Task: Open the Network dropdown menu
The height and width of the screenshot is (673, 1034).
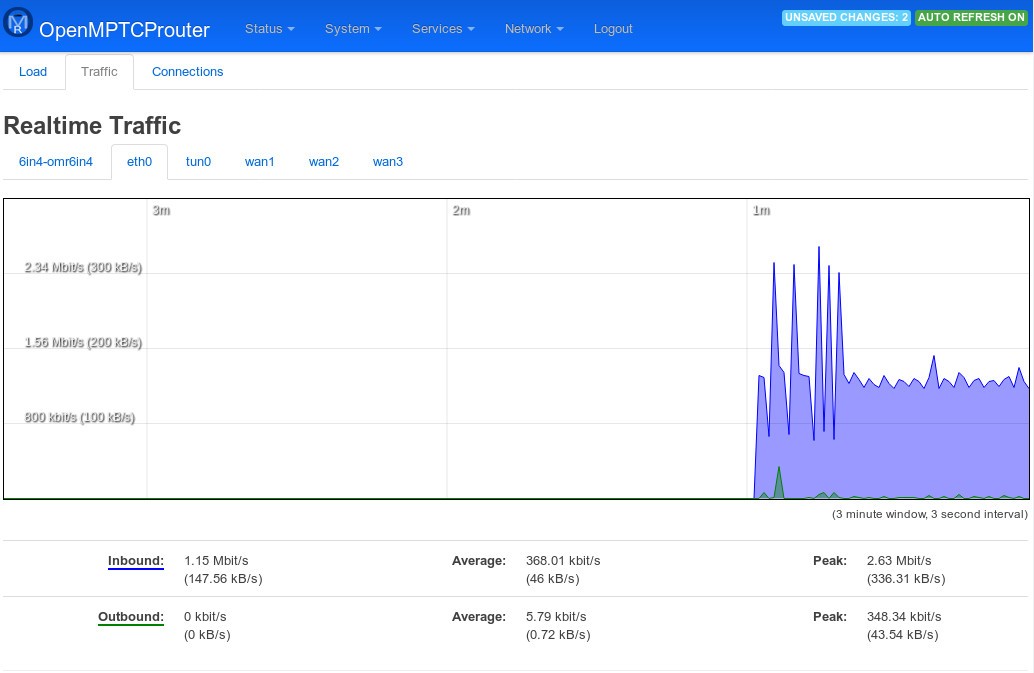Action: click(534, 29)
